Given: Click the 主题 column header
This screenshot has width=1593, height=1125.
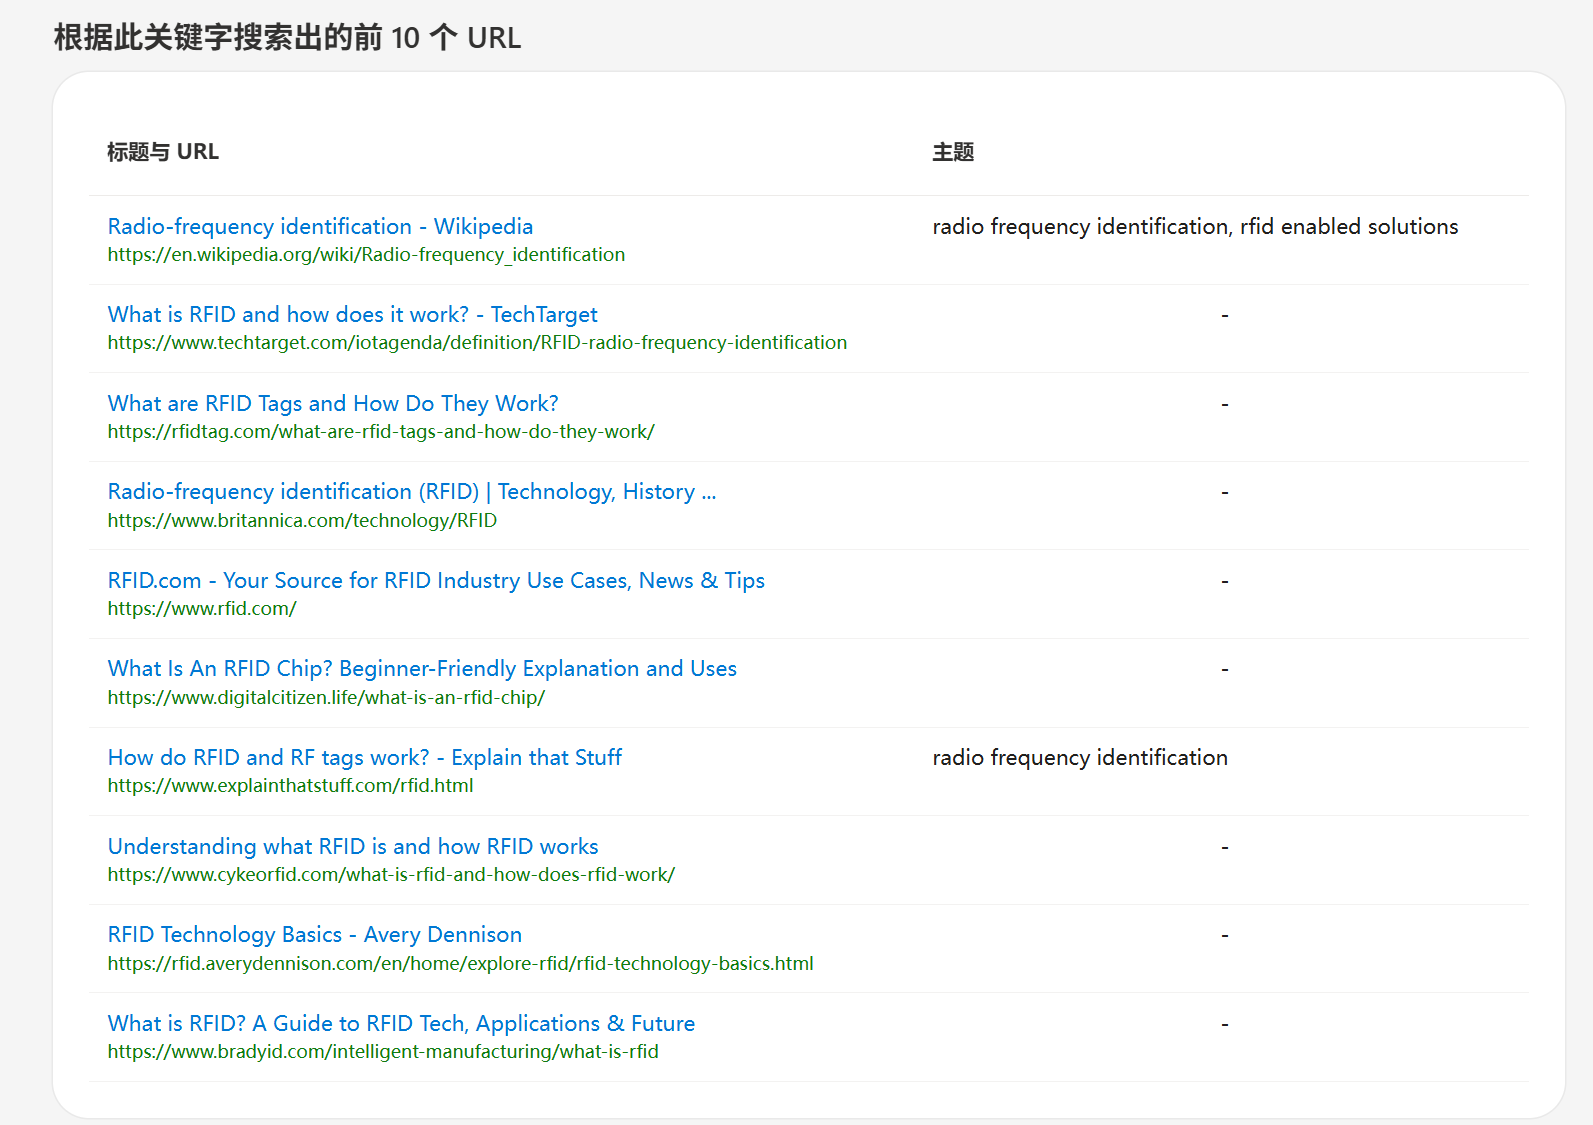Looking at the screenshot, I should coord(953,152).
